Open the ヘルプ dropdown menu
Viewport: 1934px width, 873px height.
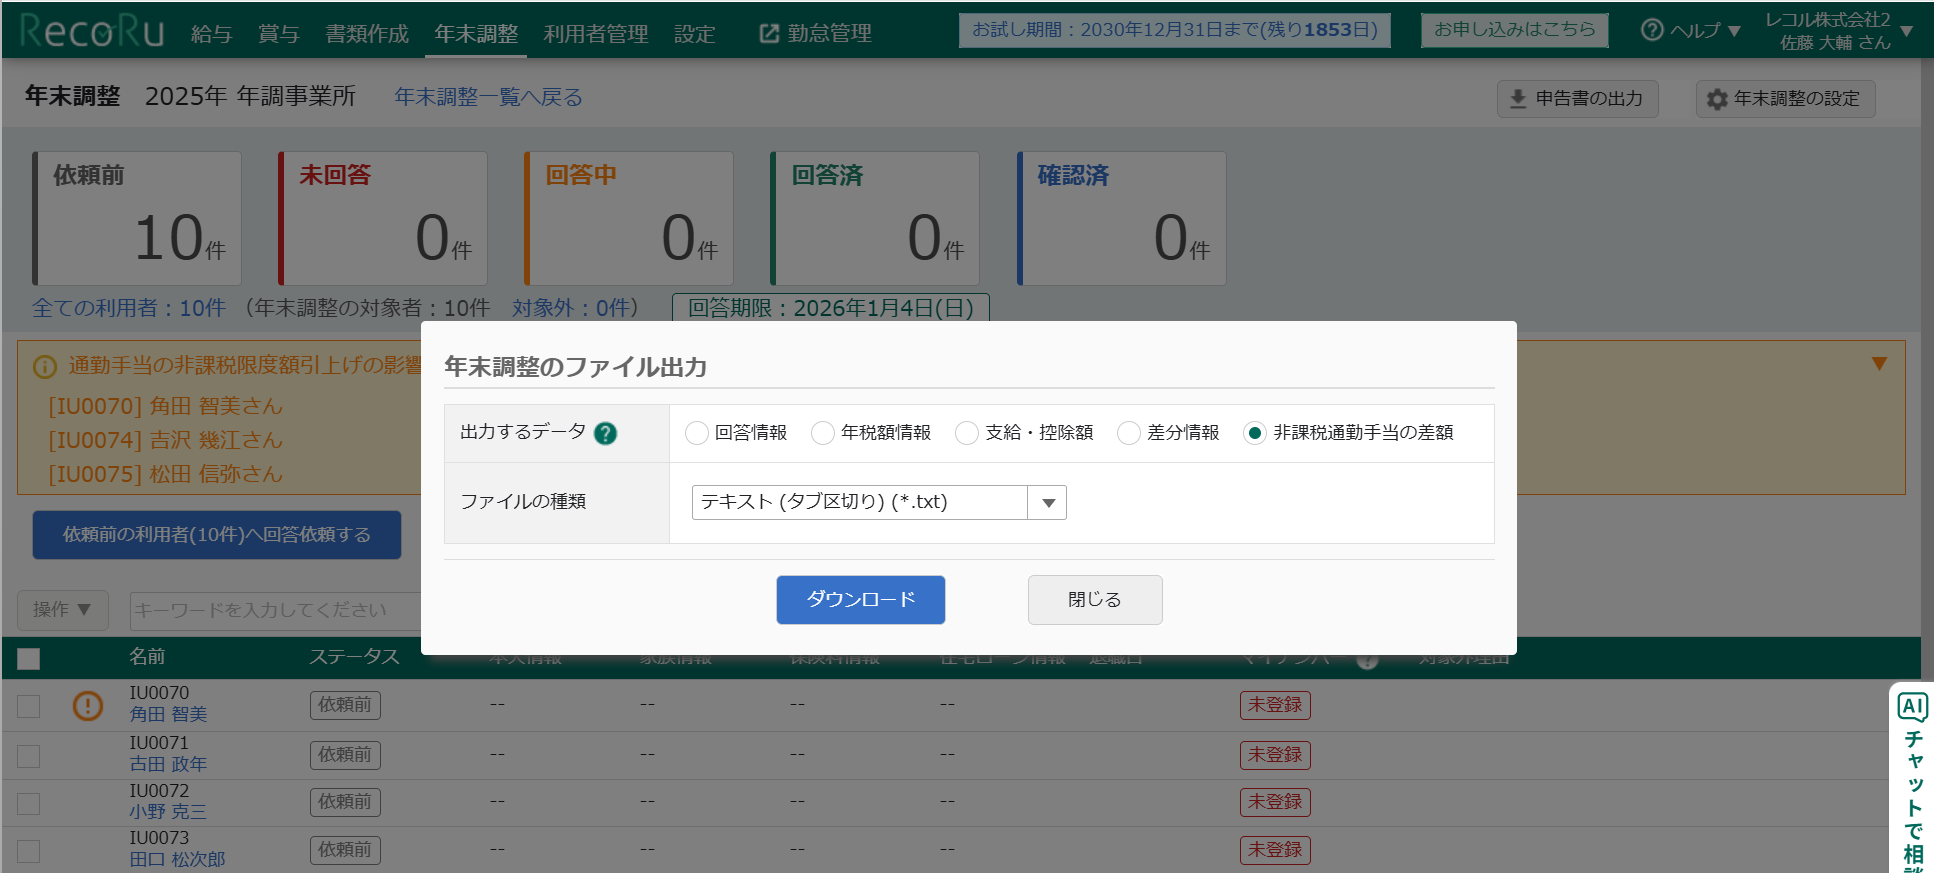point(1691,31)
